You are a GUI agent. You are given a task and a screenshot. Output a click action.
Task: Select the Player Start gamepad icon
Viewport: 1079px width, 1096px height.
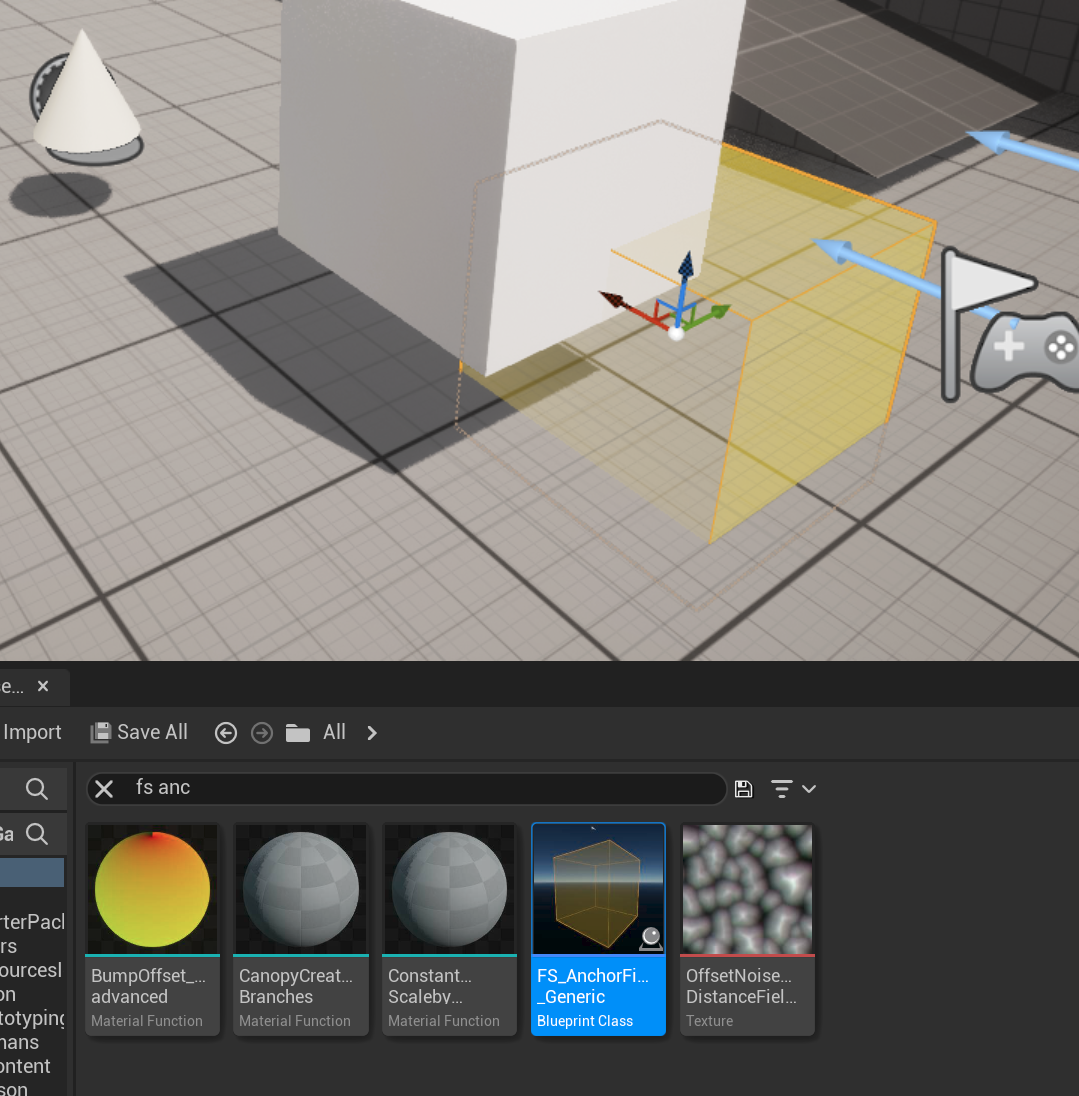click(1025, 349)
